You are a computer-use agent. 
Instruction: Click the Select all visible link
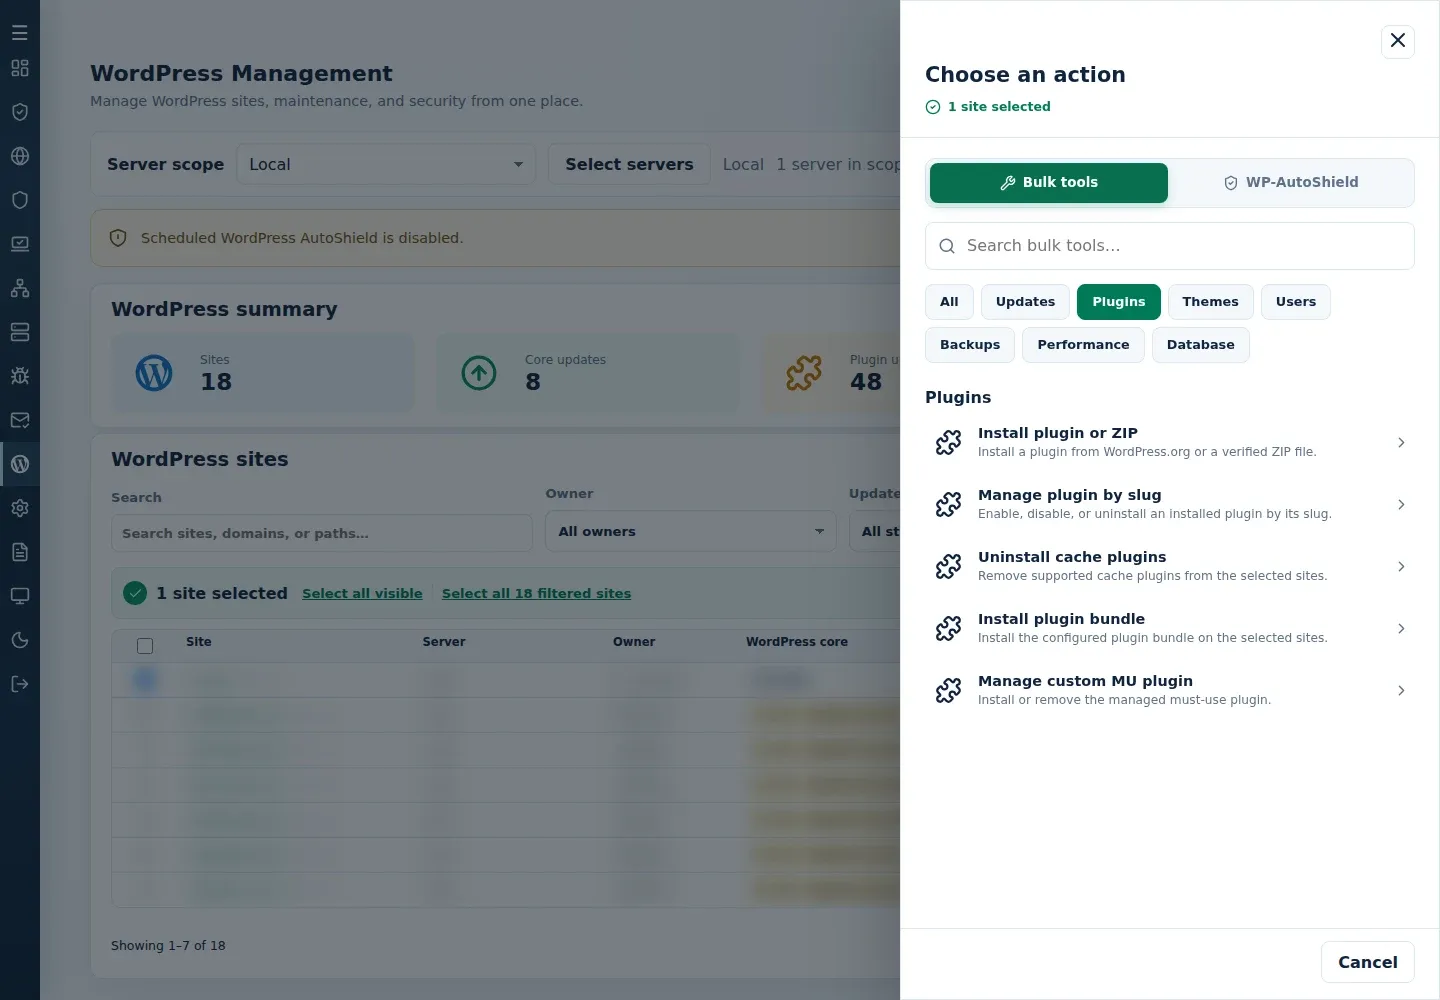tap(362, 594)
